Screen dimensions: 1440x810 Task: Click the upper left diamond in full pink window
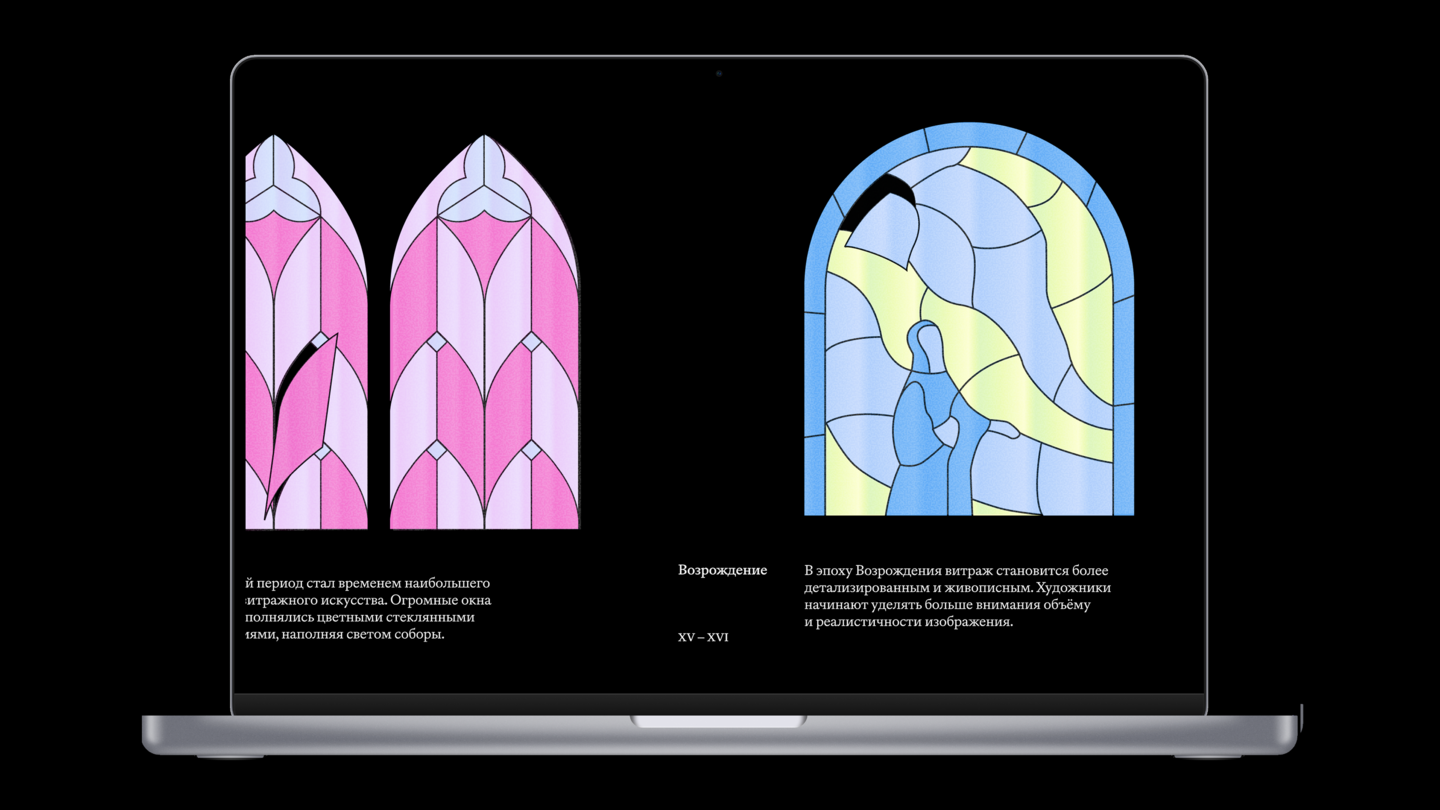[437, 343]
